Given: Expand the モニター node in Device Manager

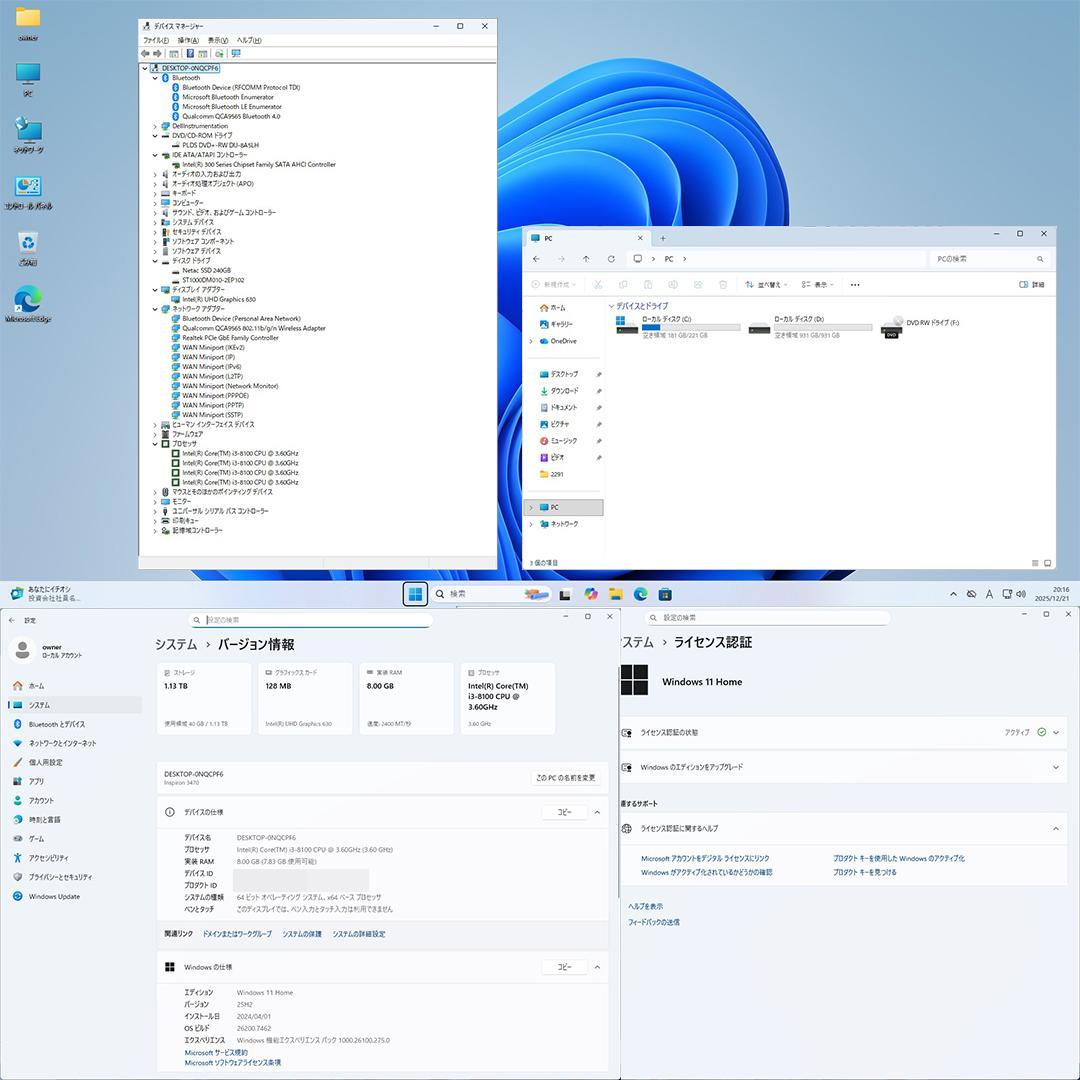Looking at the screenshot, I should click(154, 501).
